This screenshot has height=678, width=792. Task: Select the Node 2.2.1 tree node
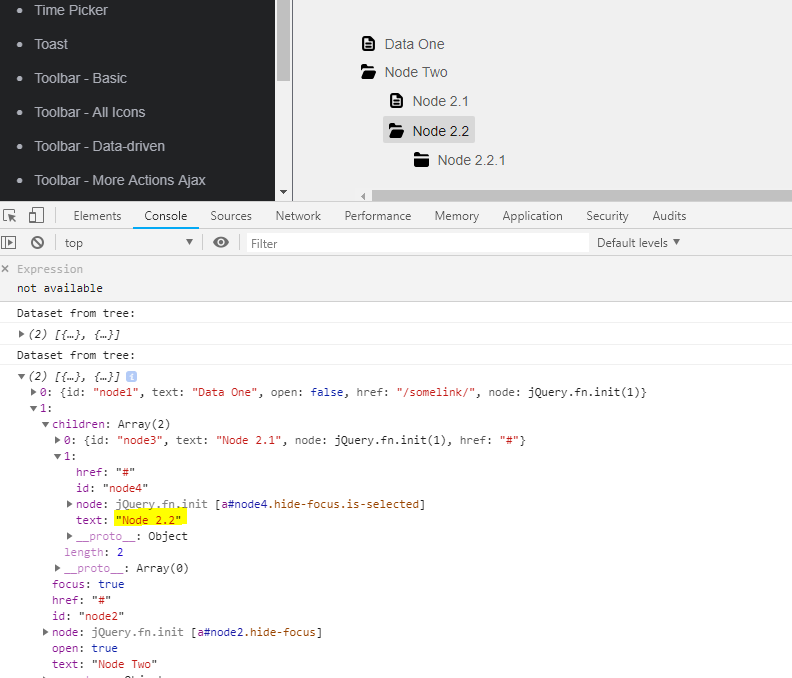[471, 160]
